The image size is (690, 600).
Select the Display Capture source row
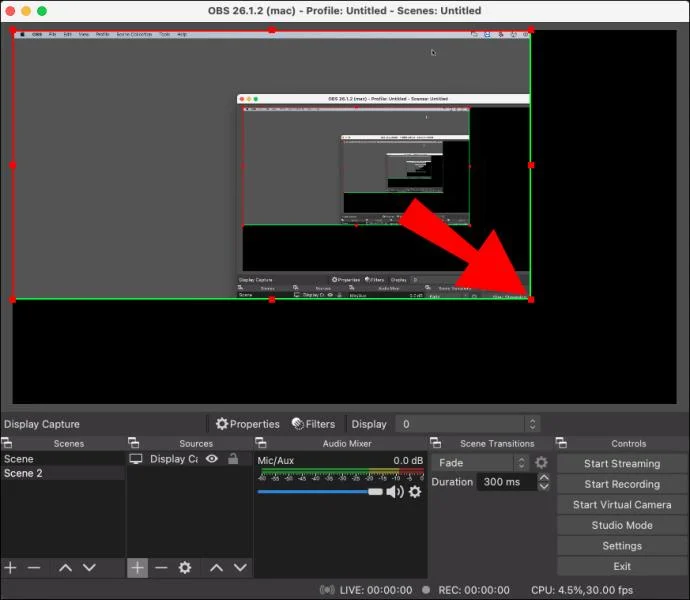(x=189, y=459)
